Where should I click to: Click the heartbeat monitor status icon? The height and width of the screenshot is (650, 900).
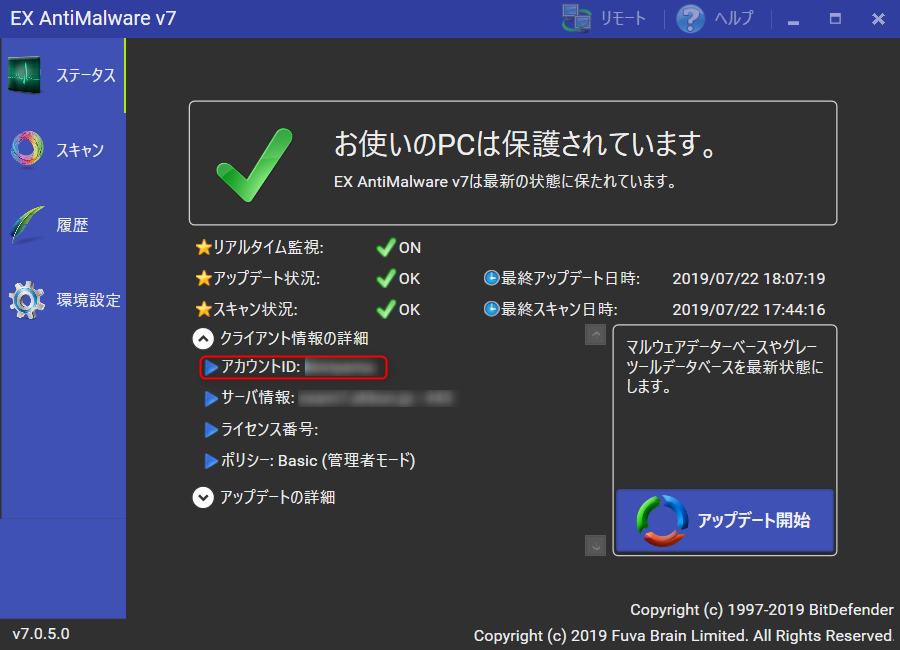point(25,75)
